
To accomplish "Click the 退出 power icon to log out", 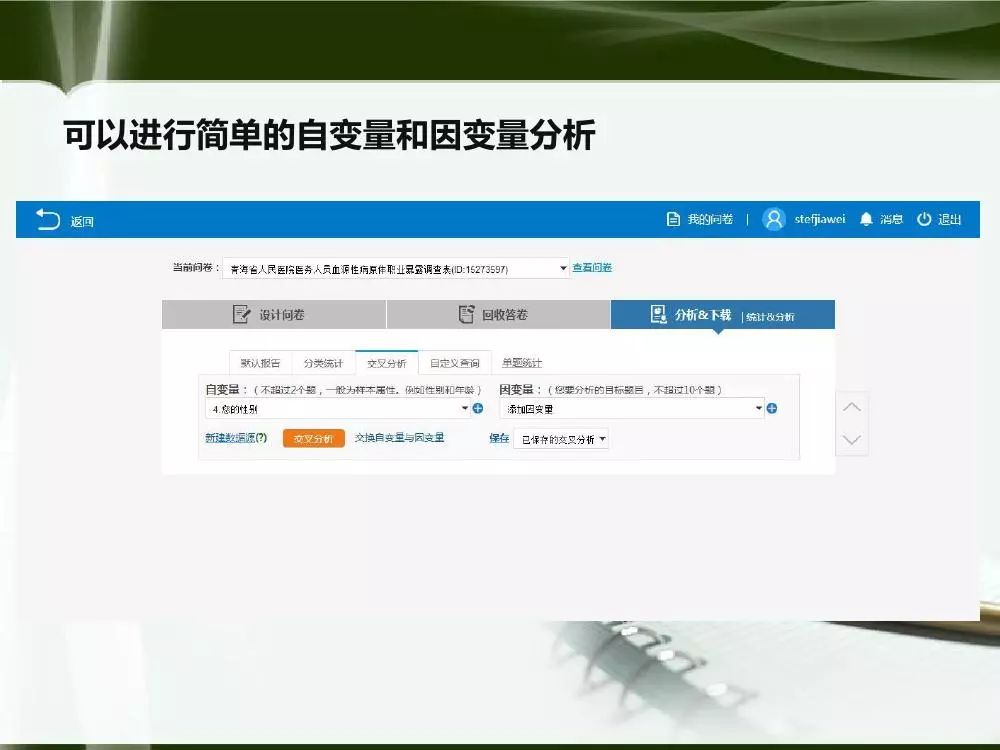I will tap(924, 220).
